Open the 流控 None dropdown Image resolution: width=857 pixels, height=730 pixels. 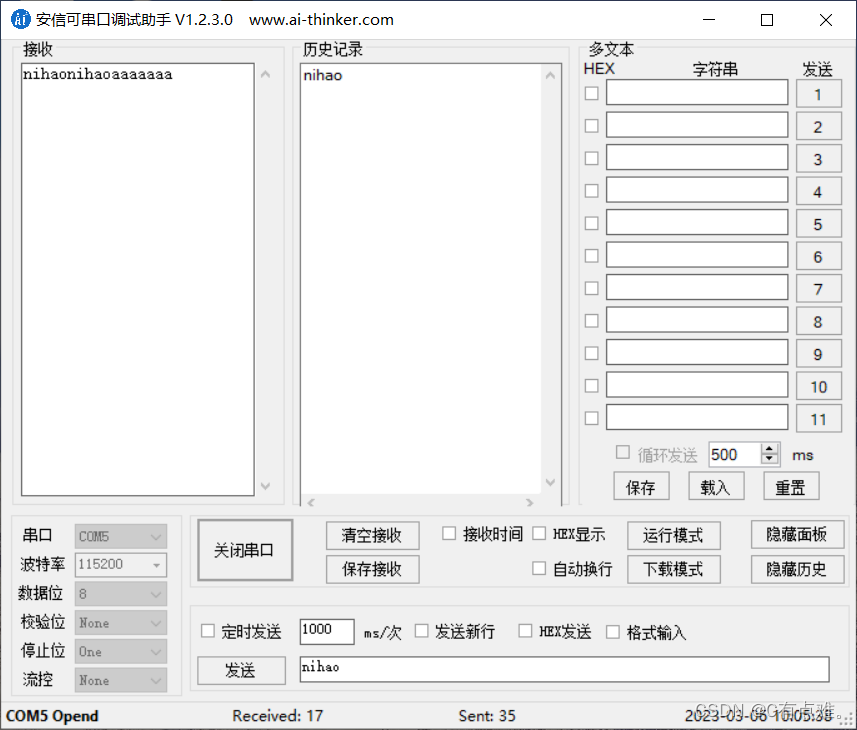click(x=121, y=680)
